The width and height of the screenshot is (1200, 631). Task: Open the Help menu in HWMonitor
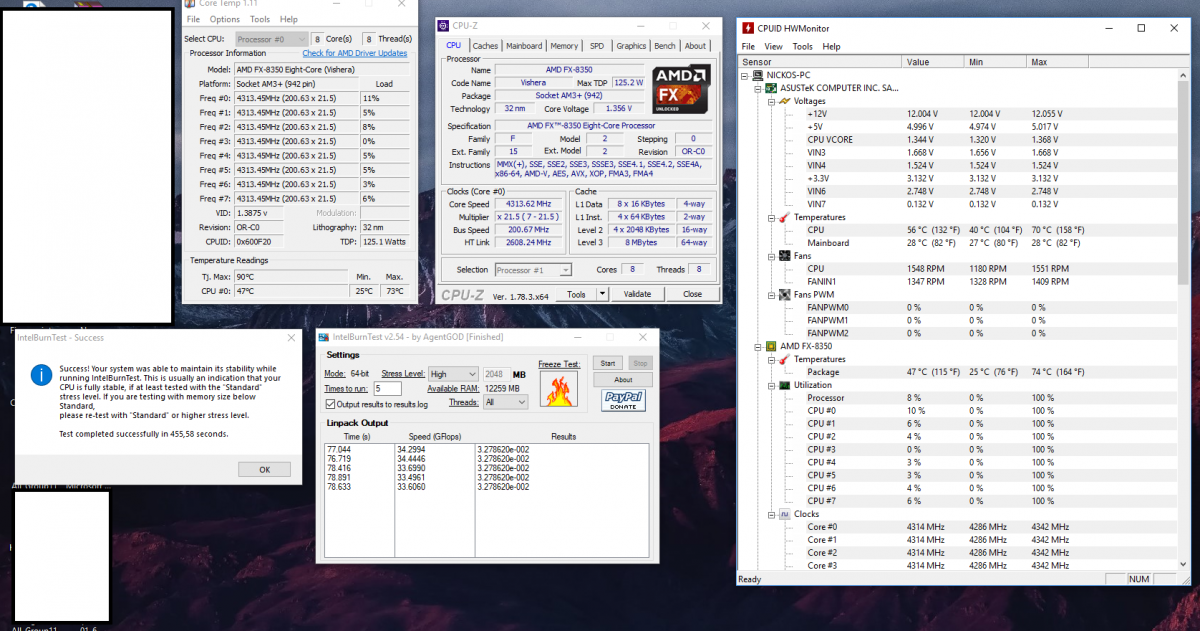pyautogui.click(x=832, y=47)
